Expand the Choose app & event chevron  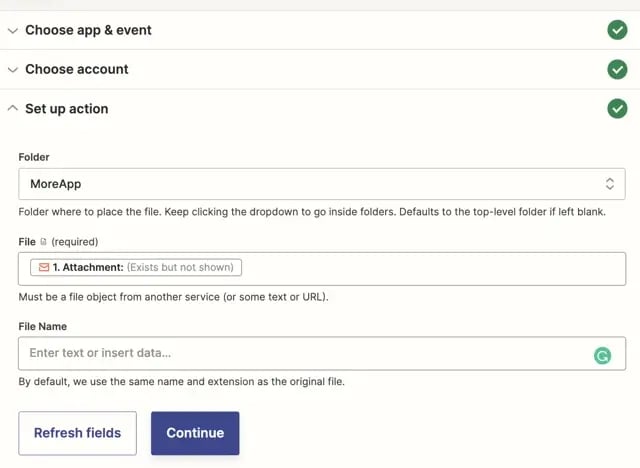point(13,30)
